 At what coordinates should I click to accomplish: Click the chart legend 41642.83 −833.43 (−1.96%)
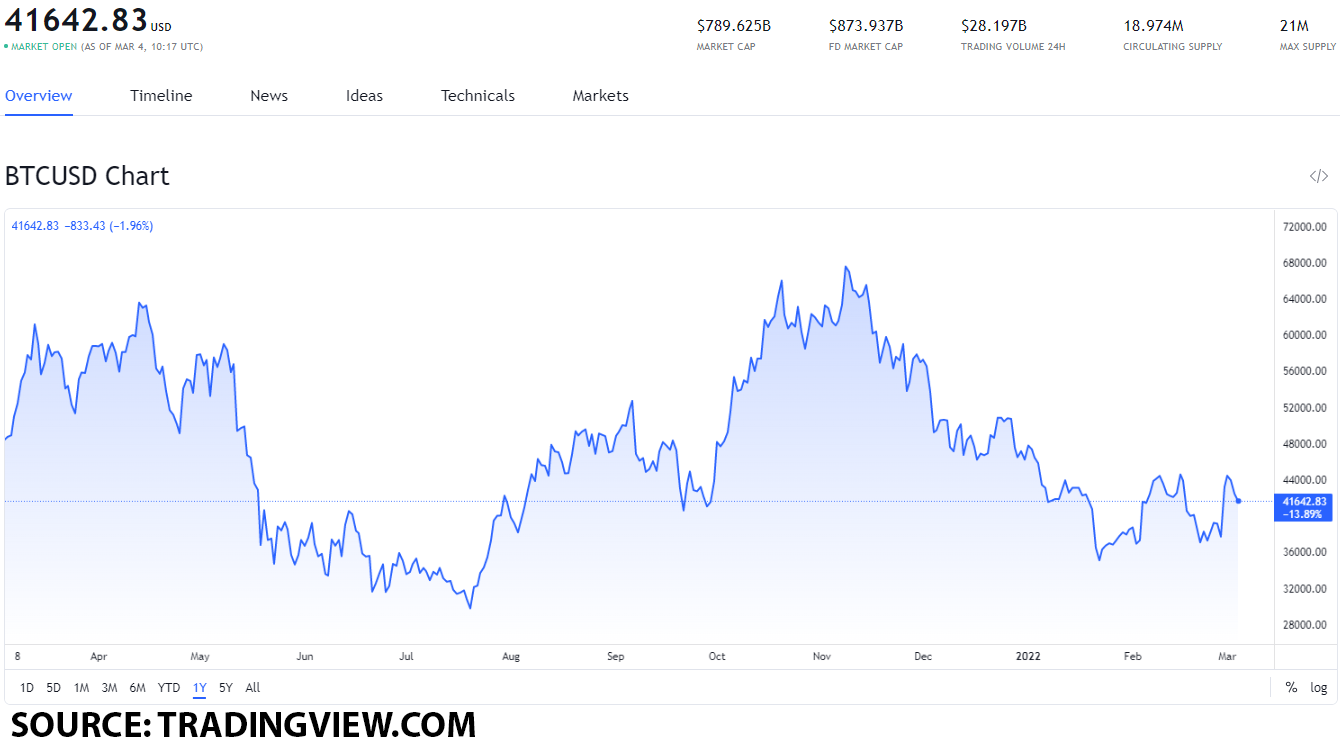click(x=82, y=226)
